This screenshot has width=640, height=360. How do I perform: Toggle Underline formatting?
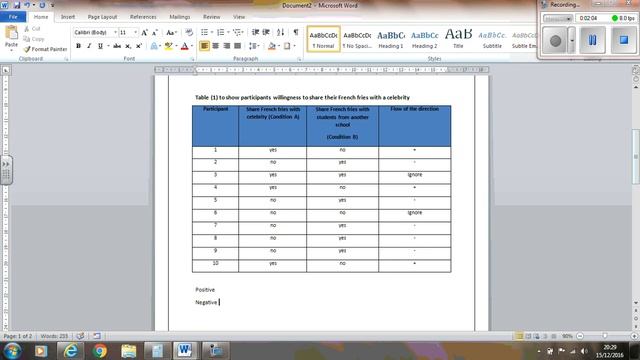tap(100, 46)
